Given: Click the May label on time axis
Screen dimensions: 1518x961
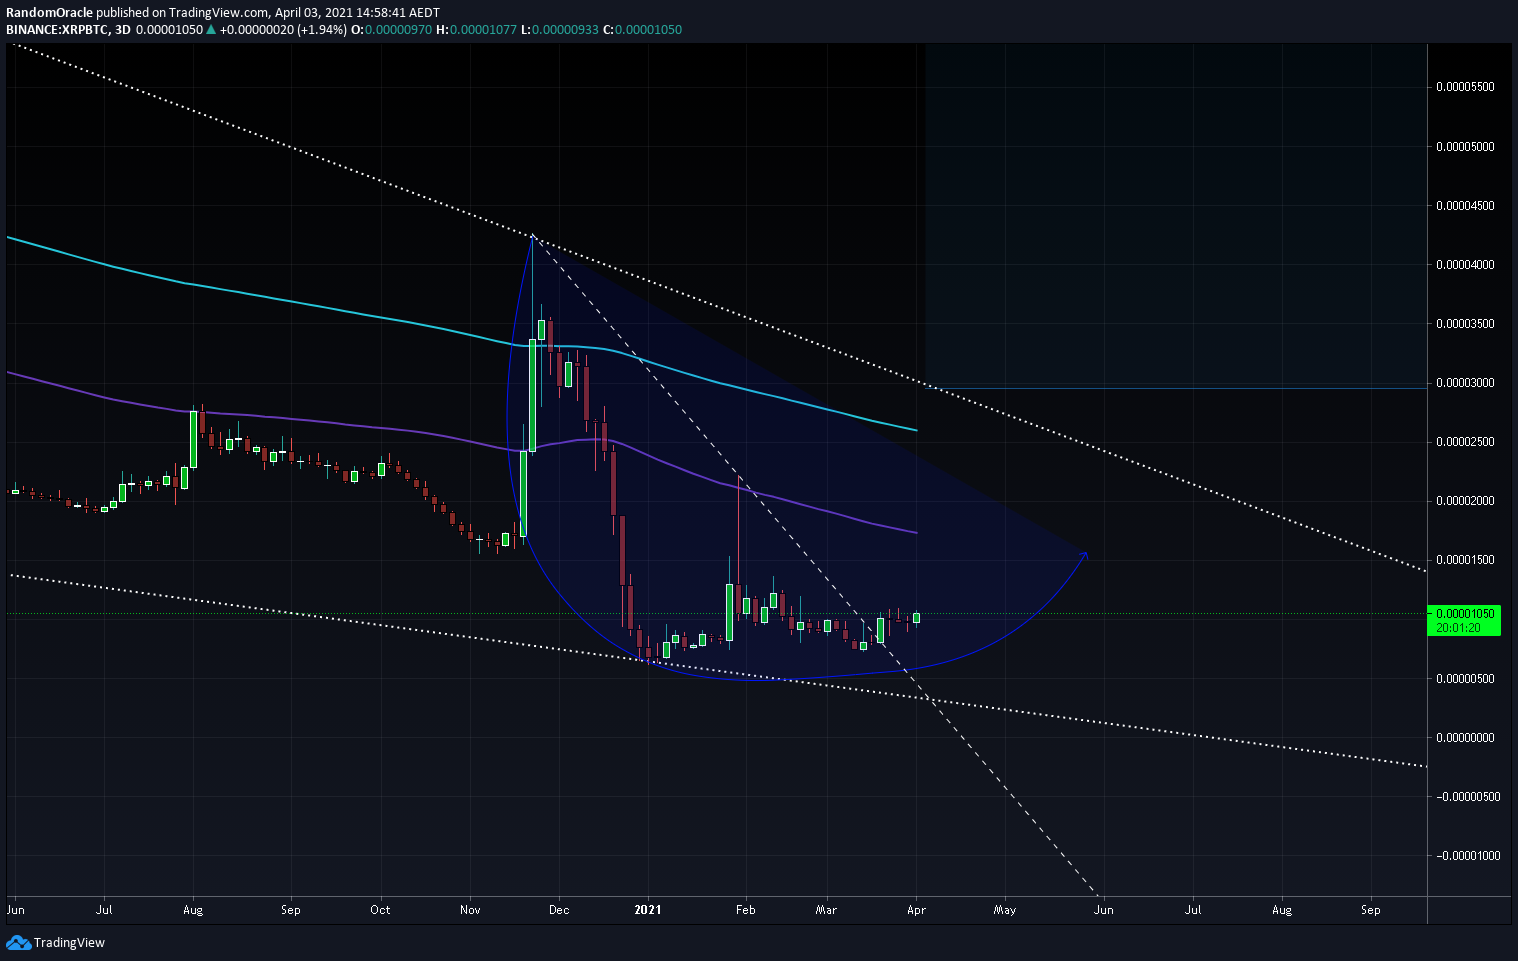Looking at the screenshot, I should (1005, 910).
